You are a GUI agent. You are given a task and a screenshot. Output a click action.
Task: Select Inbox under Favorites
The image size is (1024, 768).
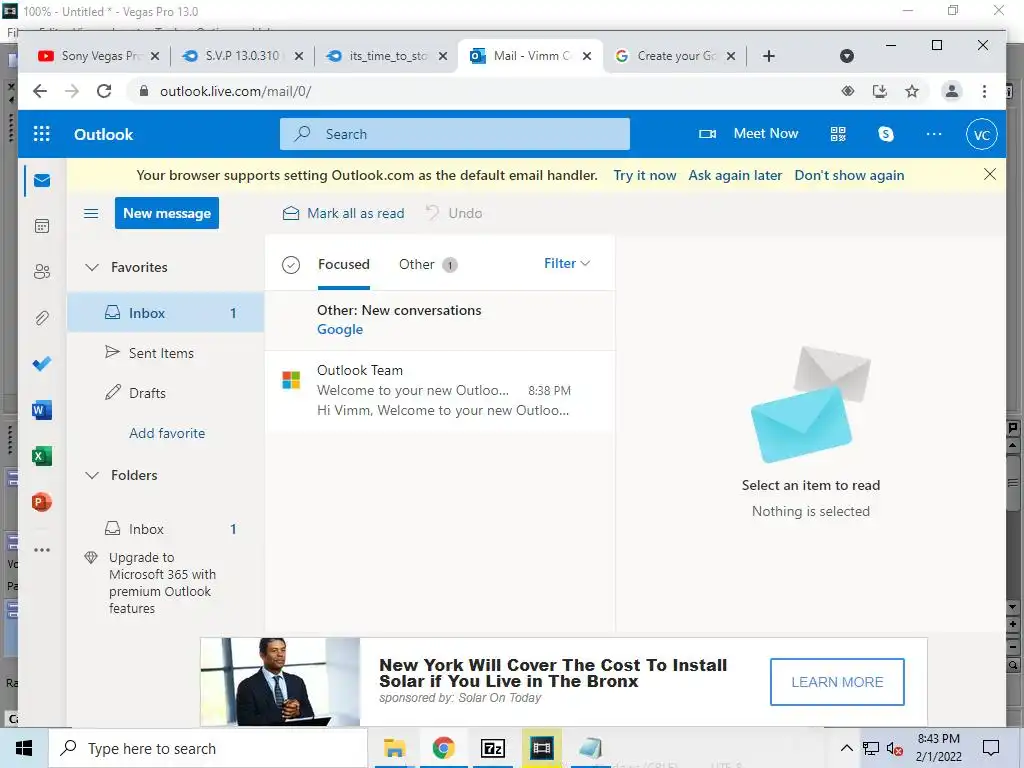pos(165,313)
